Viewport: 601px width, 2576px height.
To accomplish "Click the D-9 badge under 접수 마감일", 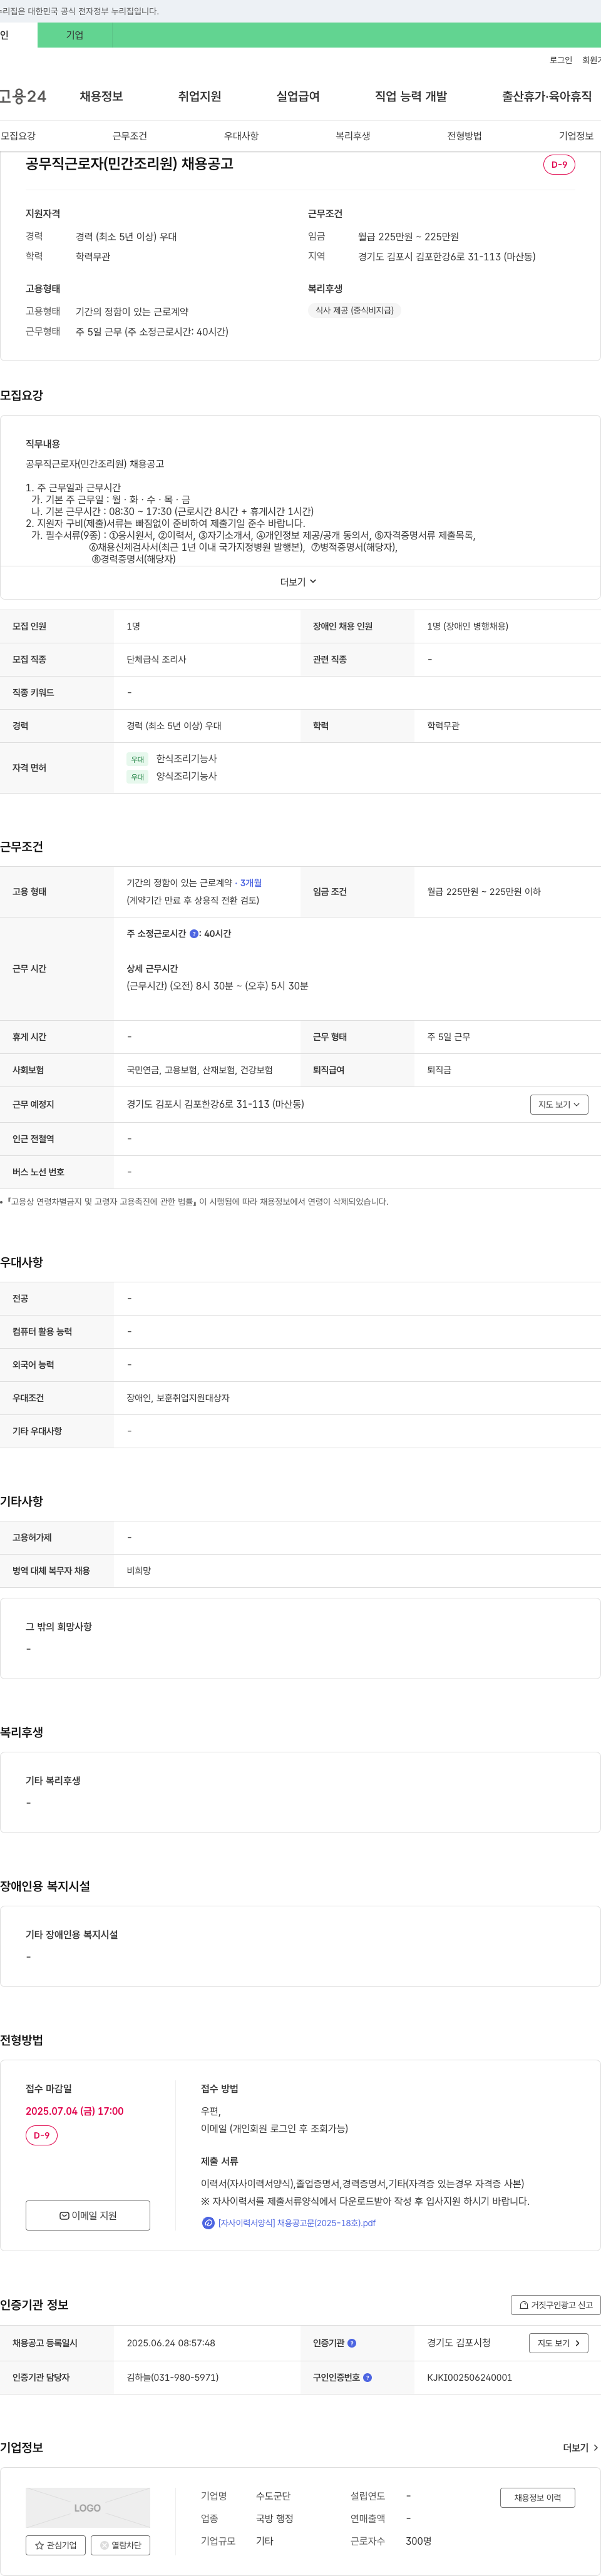I will (x=41, y=2135).
